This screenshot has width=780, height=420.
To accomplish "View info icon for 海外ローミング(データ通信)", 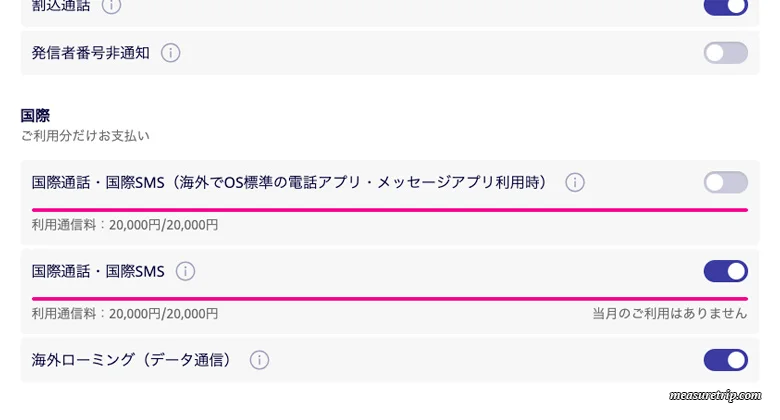I will point(259,360).
